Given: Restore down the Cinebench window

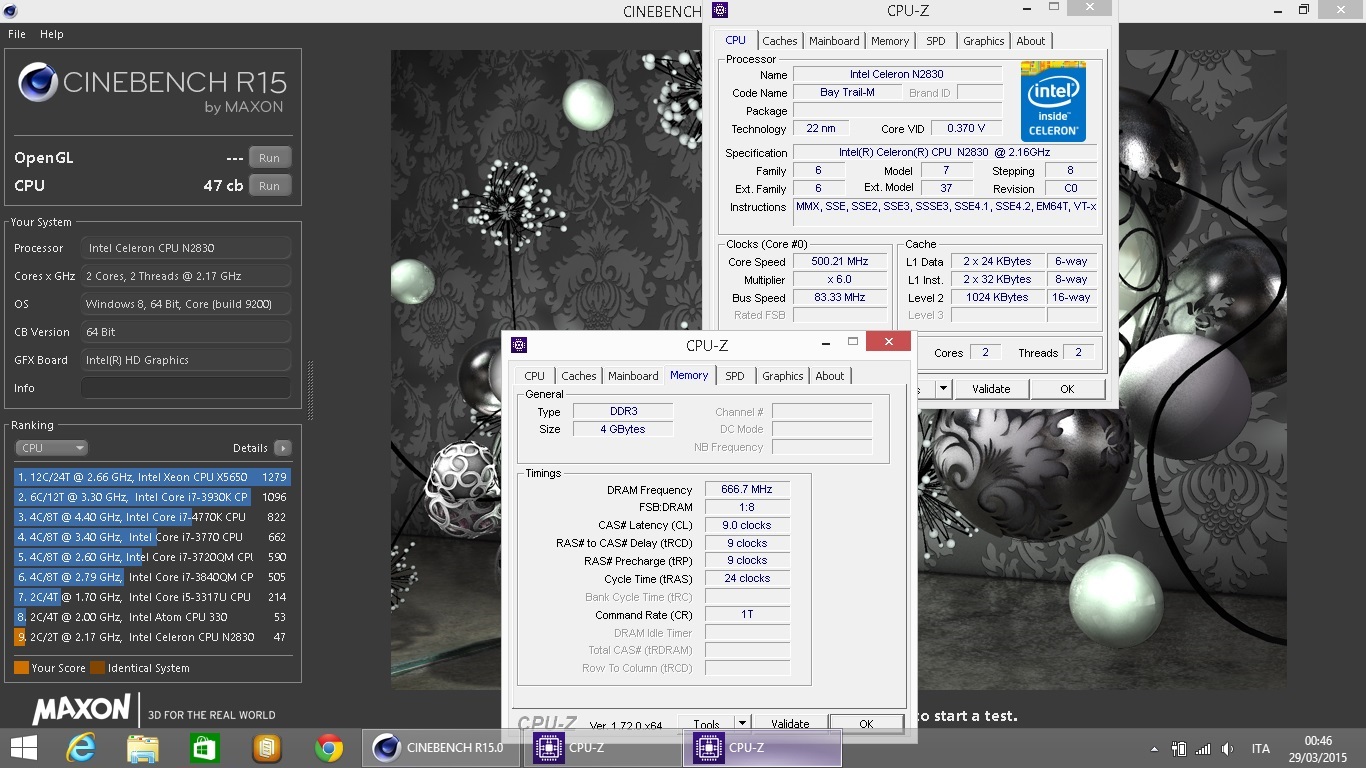Looking at the screenshot, I should (x=1303, y=10).
